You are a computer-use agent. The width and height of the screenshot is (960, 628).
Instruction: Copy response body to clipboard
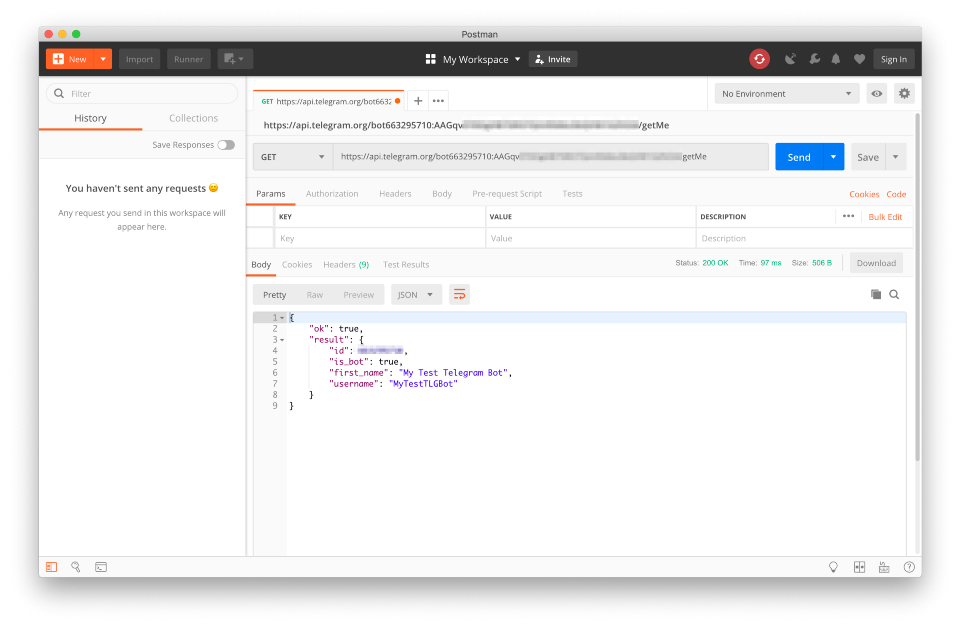[876, 295]
